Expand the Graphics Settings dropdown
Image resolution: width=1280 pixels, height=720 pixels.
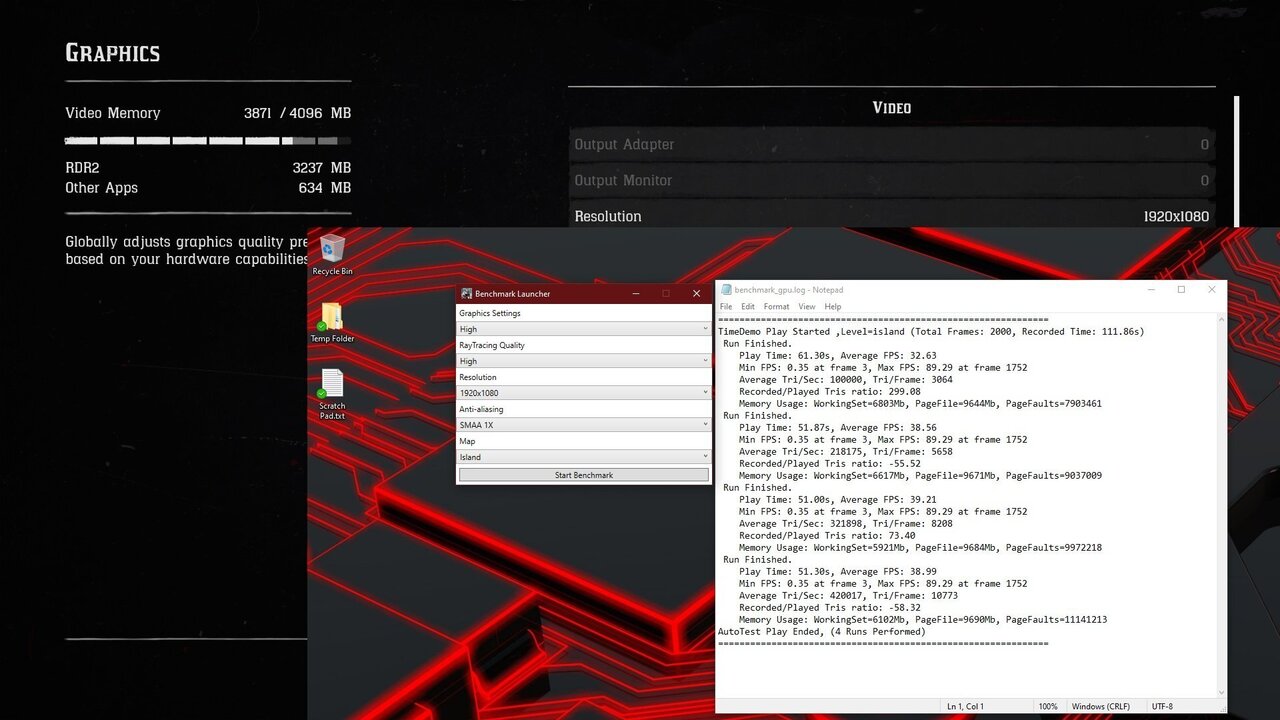(583, 329)
